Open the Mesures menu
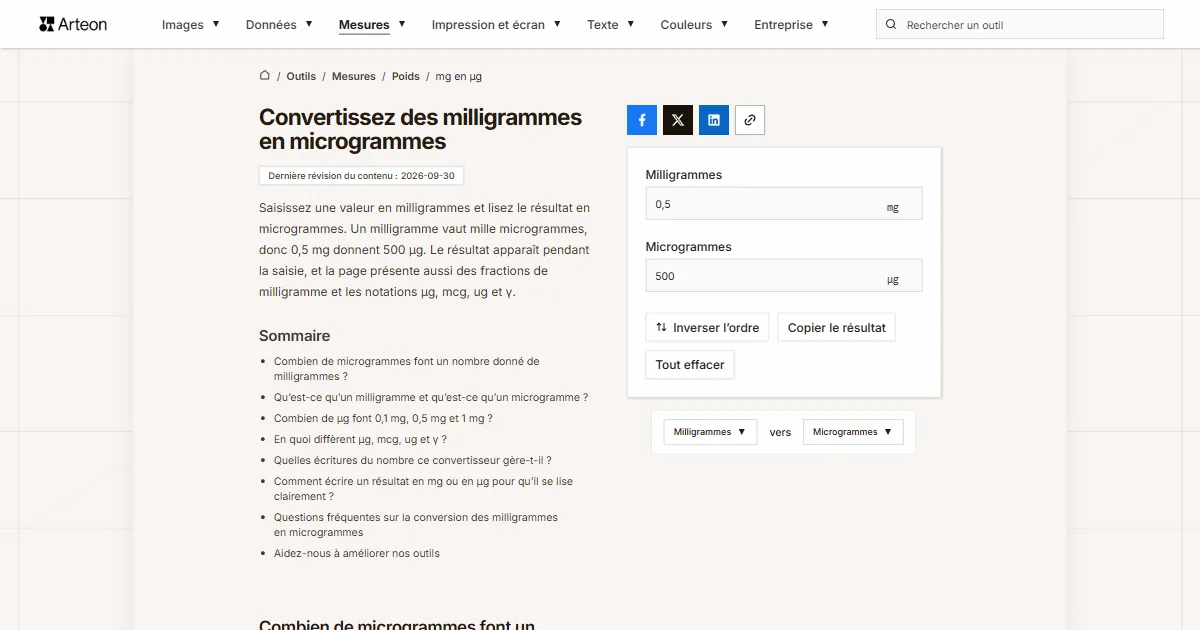 [372, 25]
